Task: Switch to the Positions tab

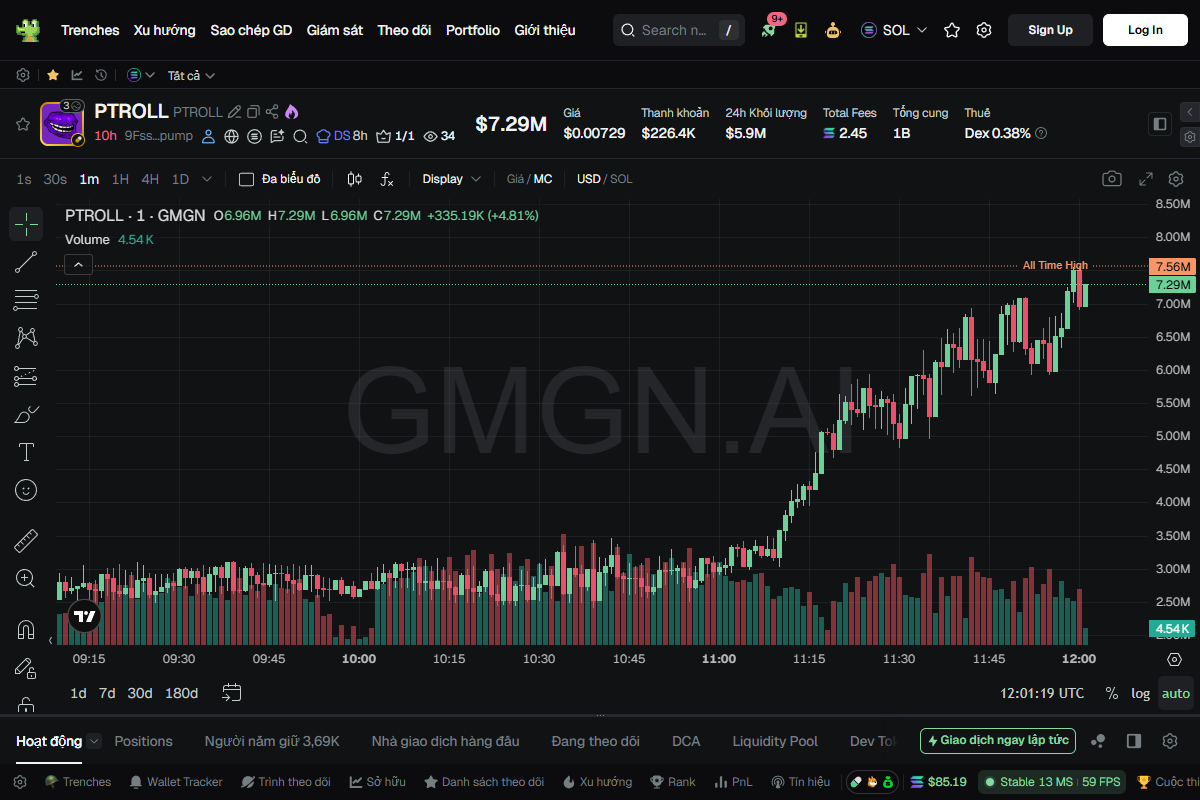Action: (x=143, y=741)
